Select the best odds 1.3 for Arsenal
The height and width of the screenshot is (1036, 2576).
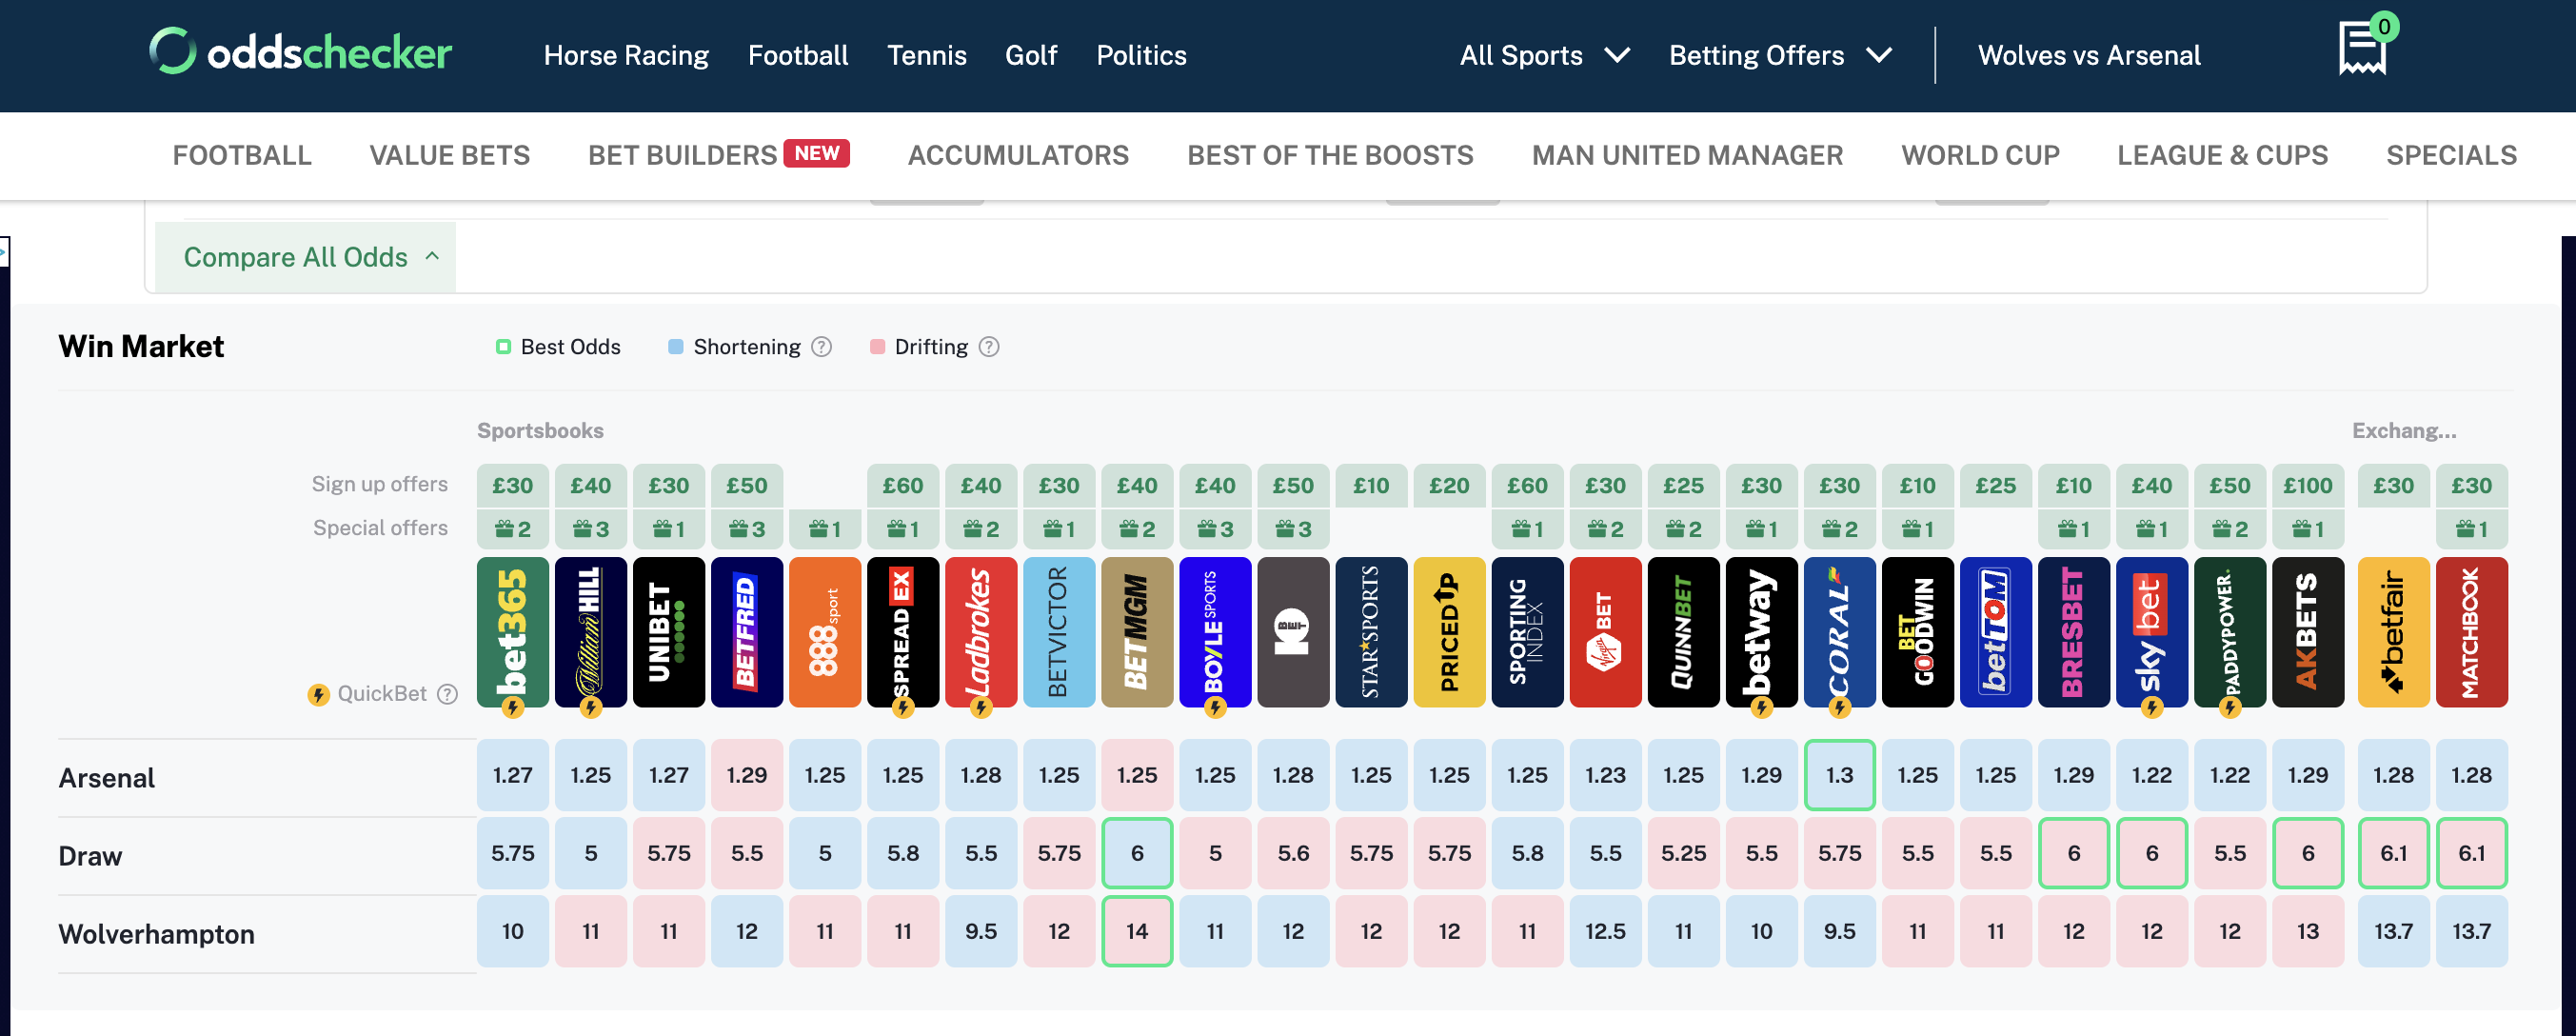click(x=1840, y=774)
